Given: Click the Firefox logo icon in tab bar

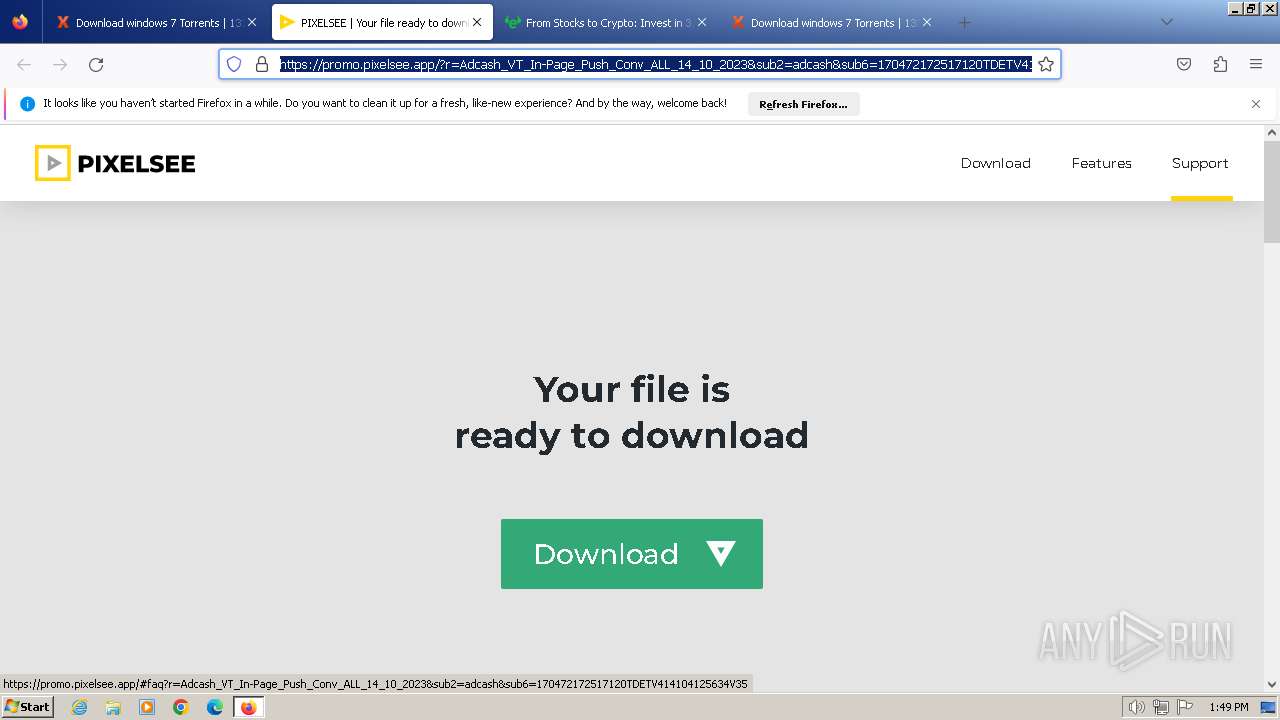Looking at the screenshot, I should tap(20, 22).
